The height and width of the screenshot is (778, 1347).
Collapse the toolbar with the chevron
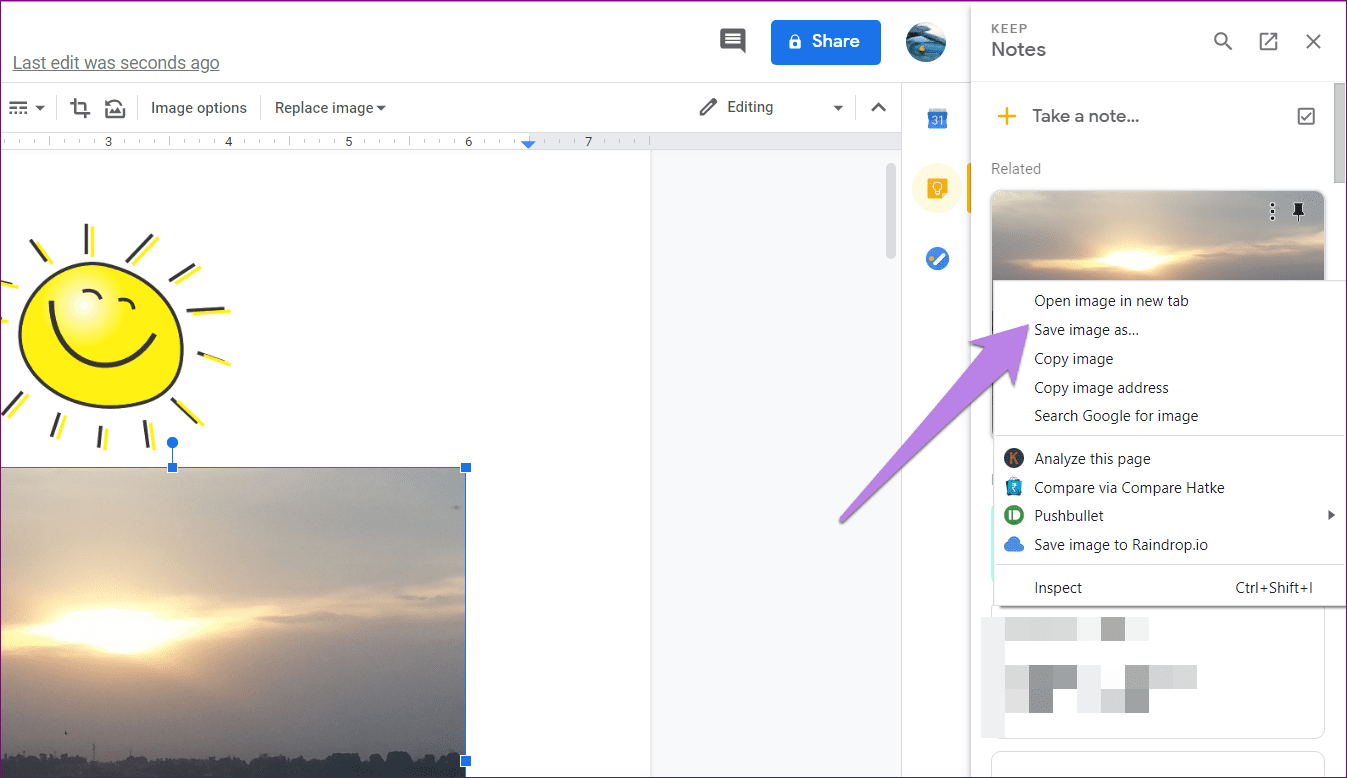(x=878, y=107)
